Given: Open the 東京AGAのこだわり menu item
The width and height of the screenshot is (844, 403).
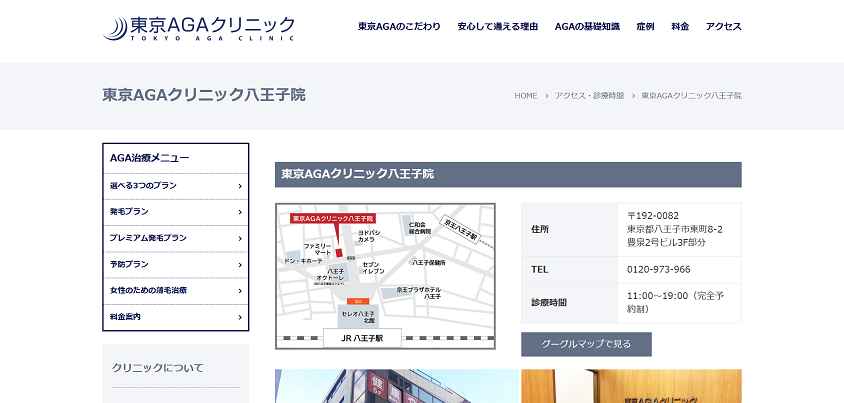Looking at the screenshot, I should pos(400,26).
